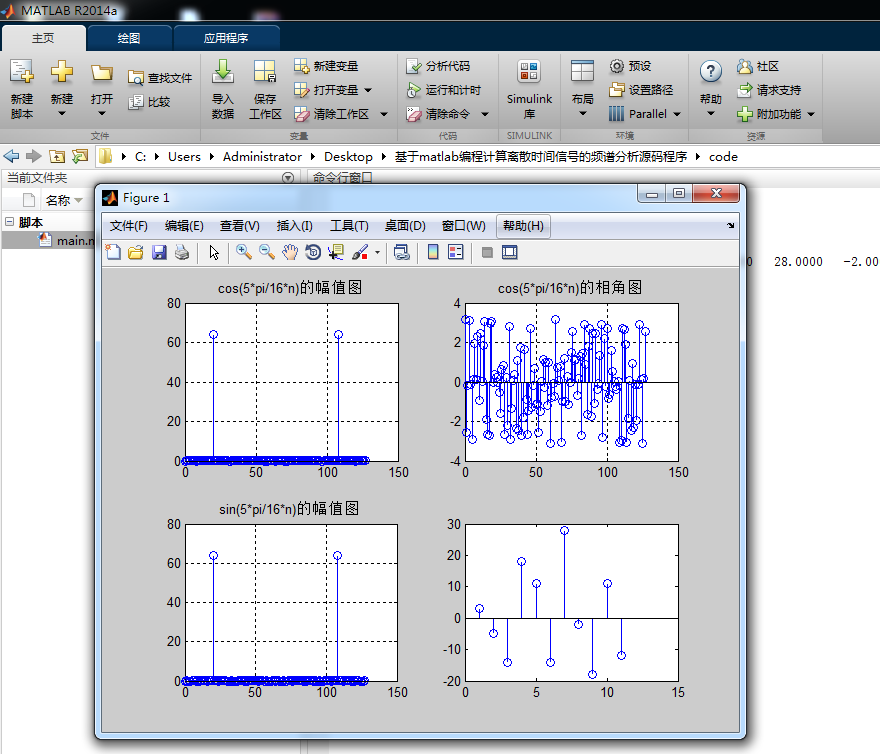Click Find Files (查找文件)
Screen dimensions: 880x754
(x=160, y=77)
